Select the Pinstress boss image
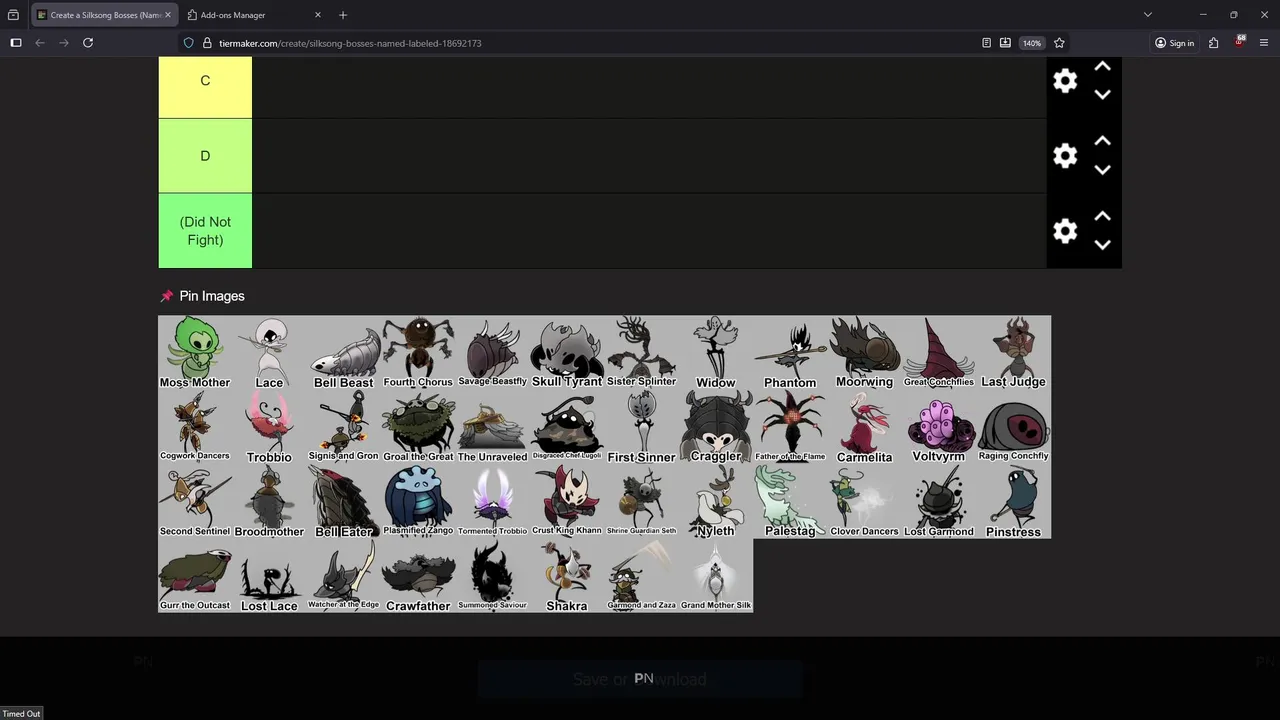1280x720 pixels. click(1013, 502)
